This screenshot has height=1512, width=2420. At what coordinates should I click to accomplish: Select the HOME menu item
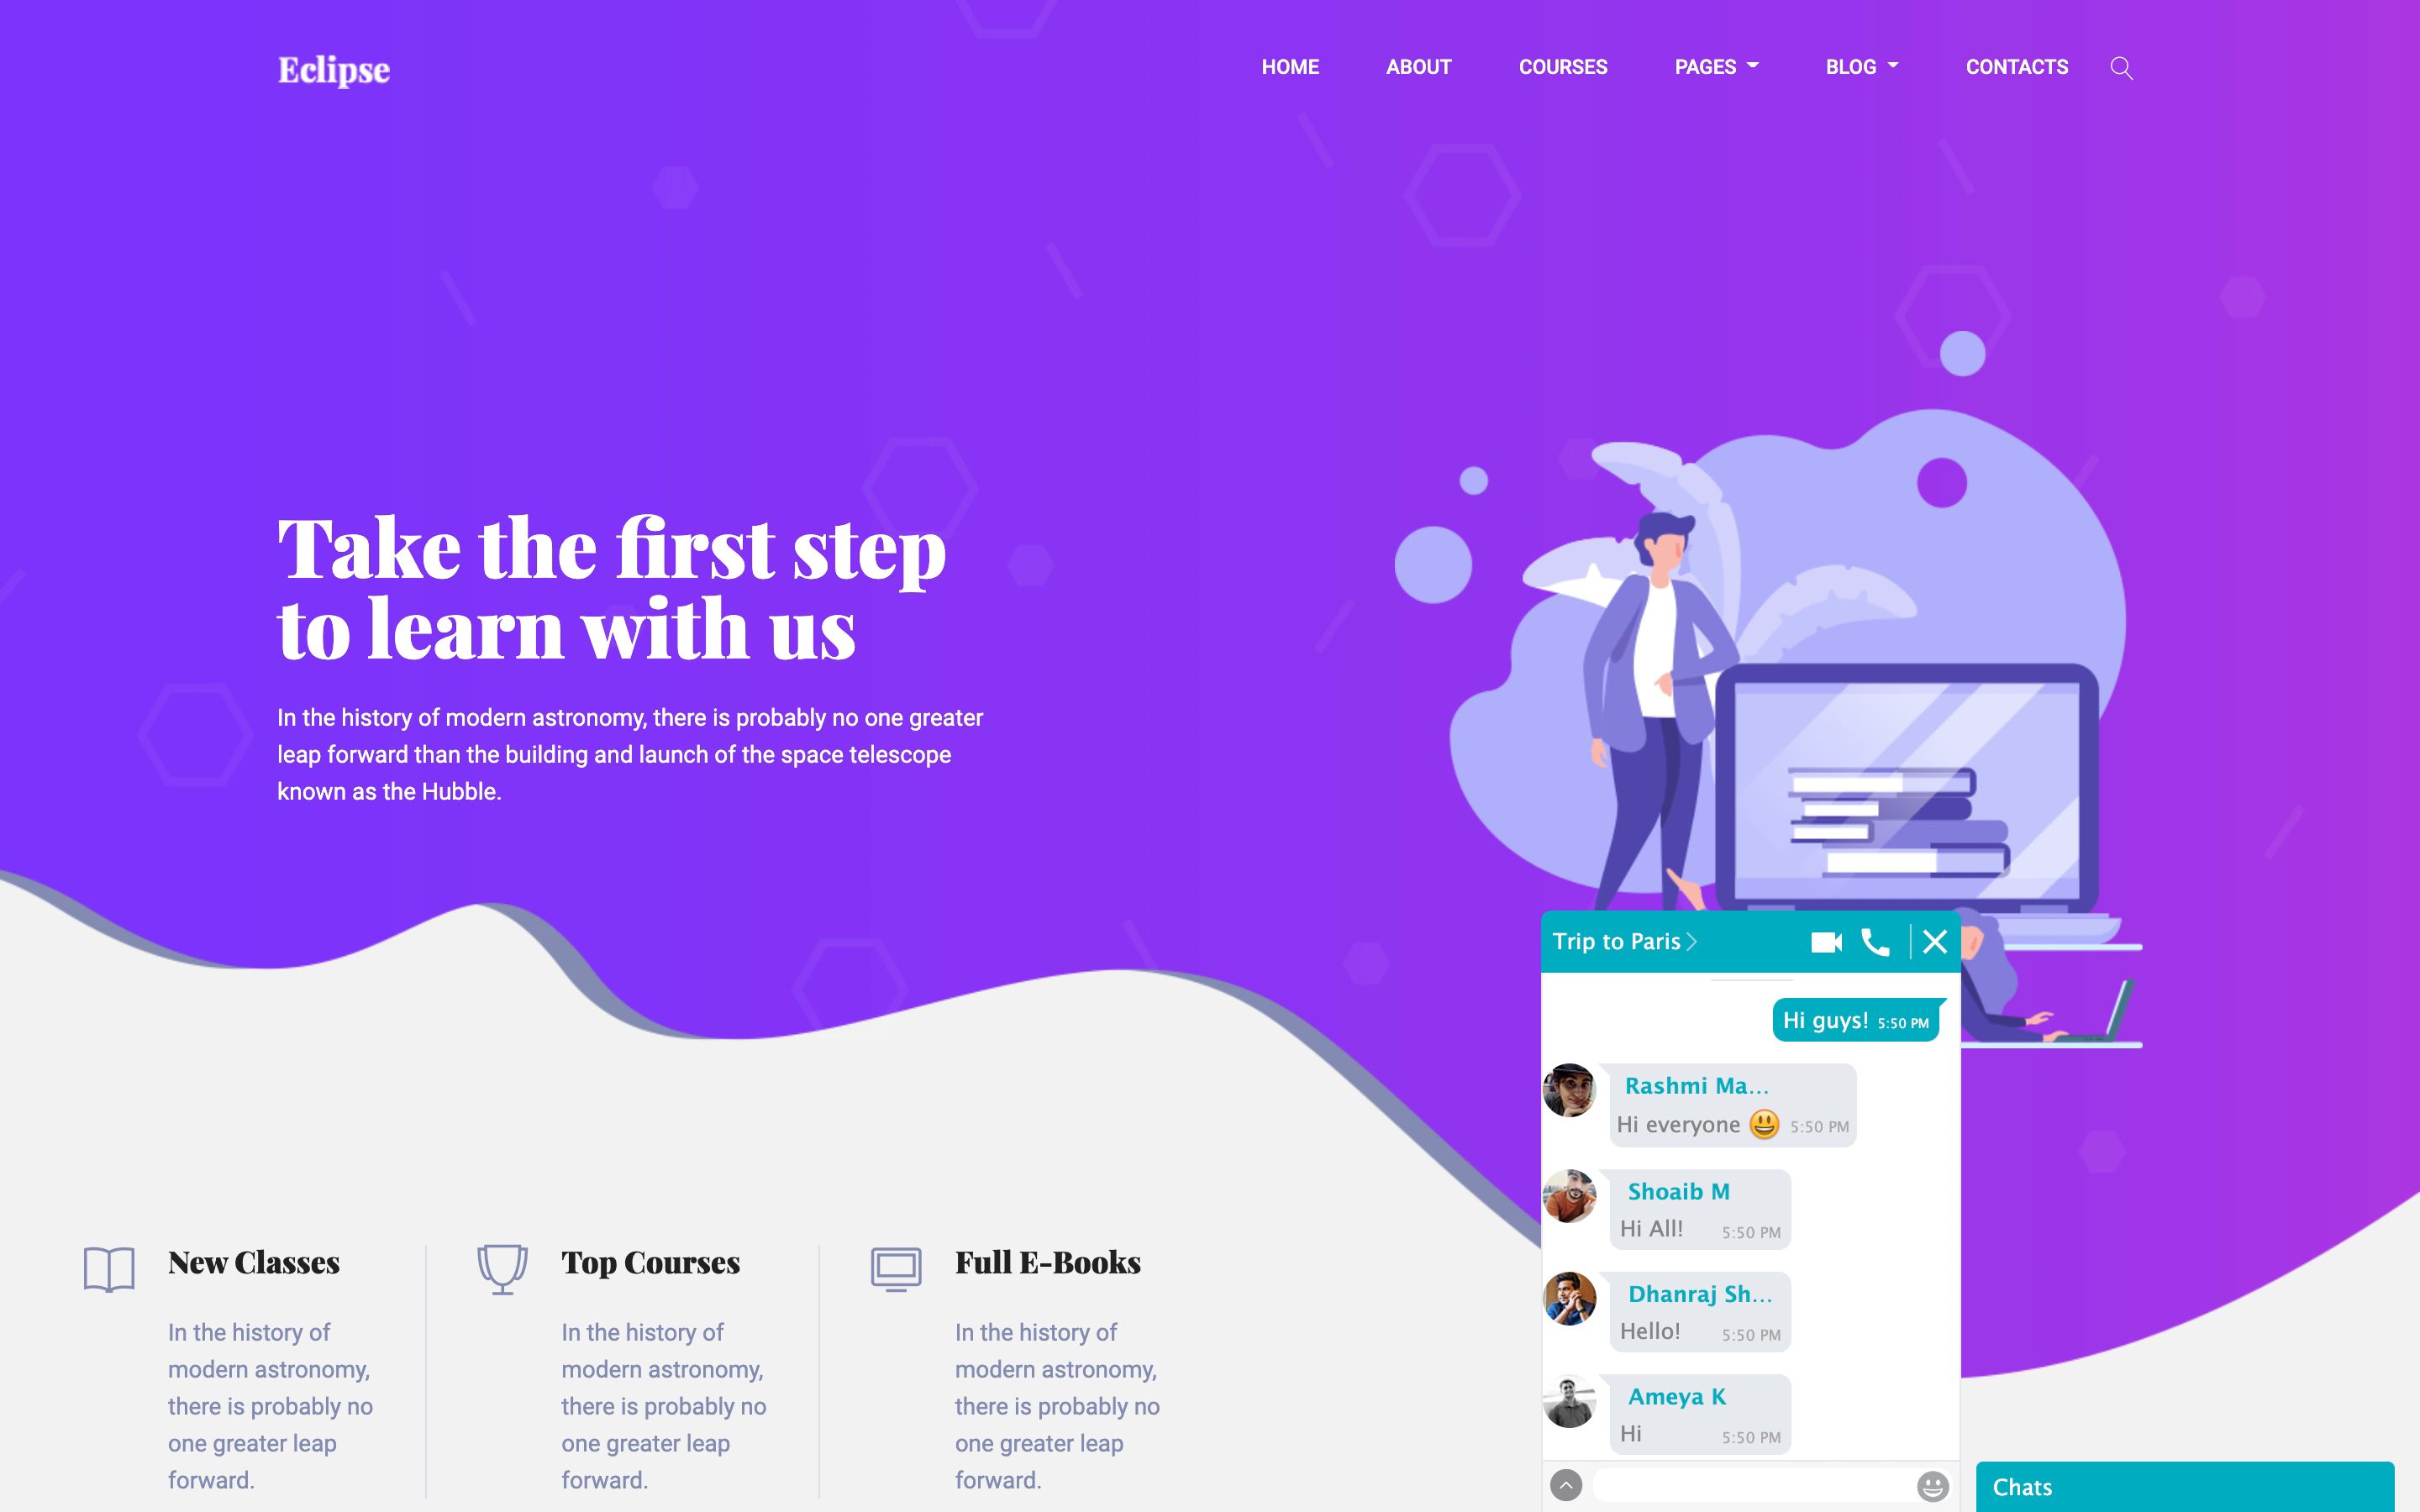tap(1289, 66)
